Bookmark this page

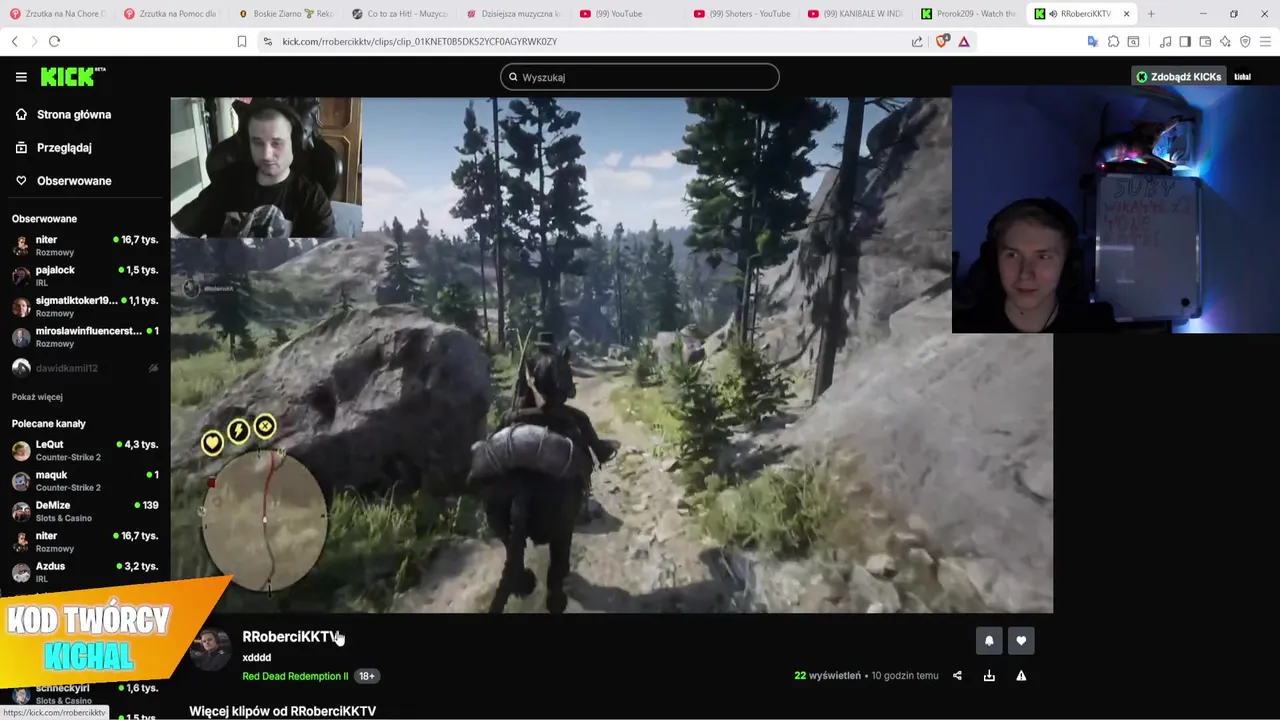(241, 41)
